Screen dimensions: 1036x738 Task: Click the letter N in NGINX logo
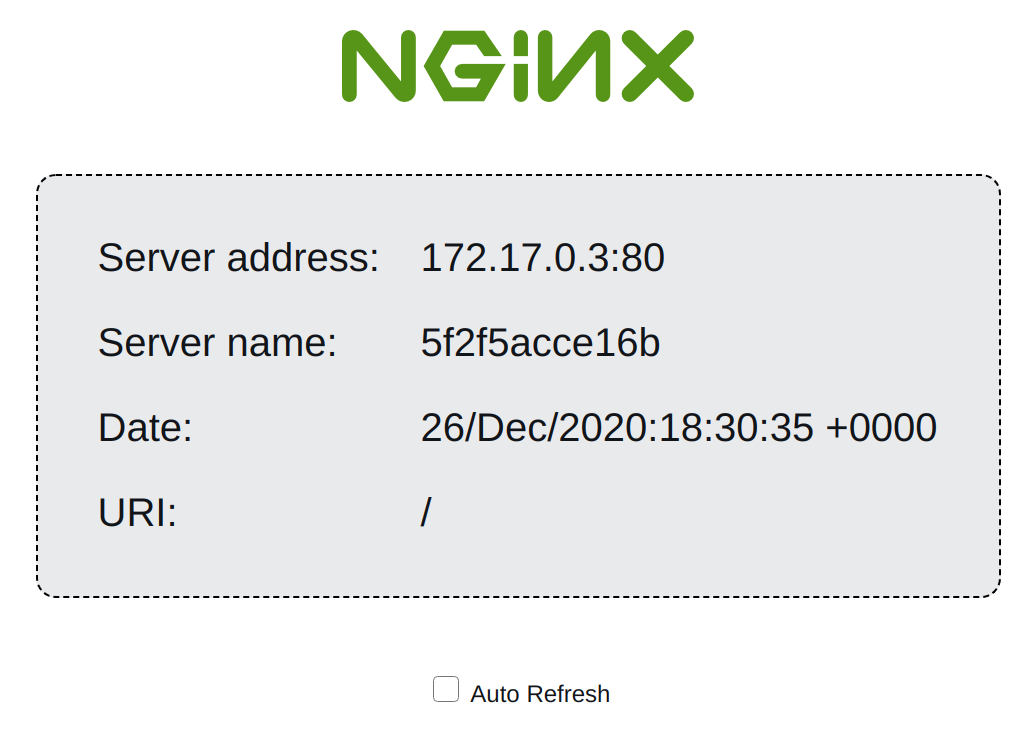coord(379,66)
